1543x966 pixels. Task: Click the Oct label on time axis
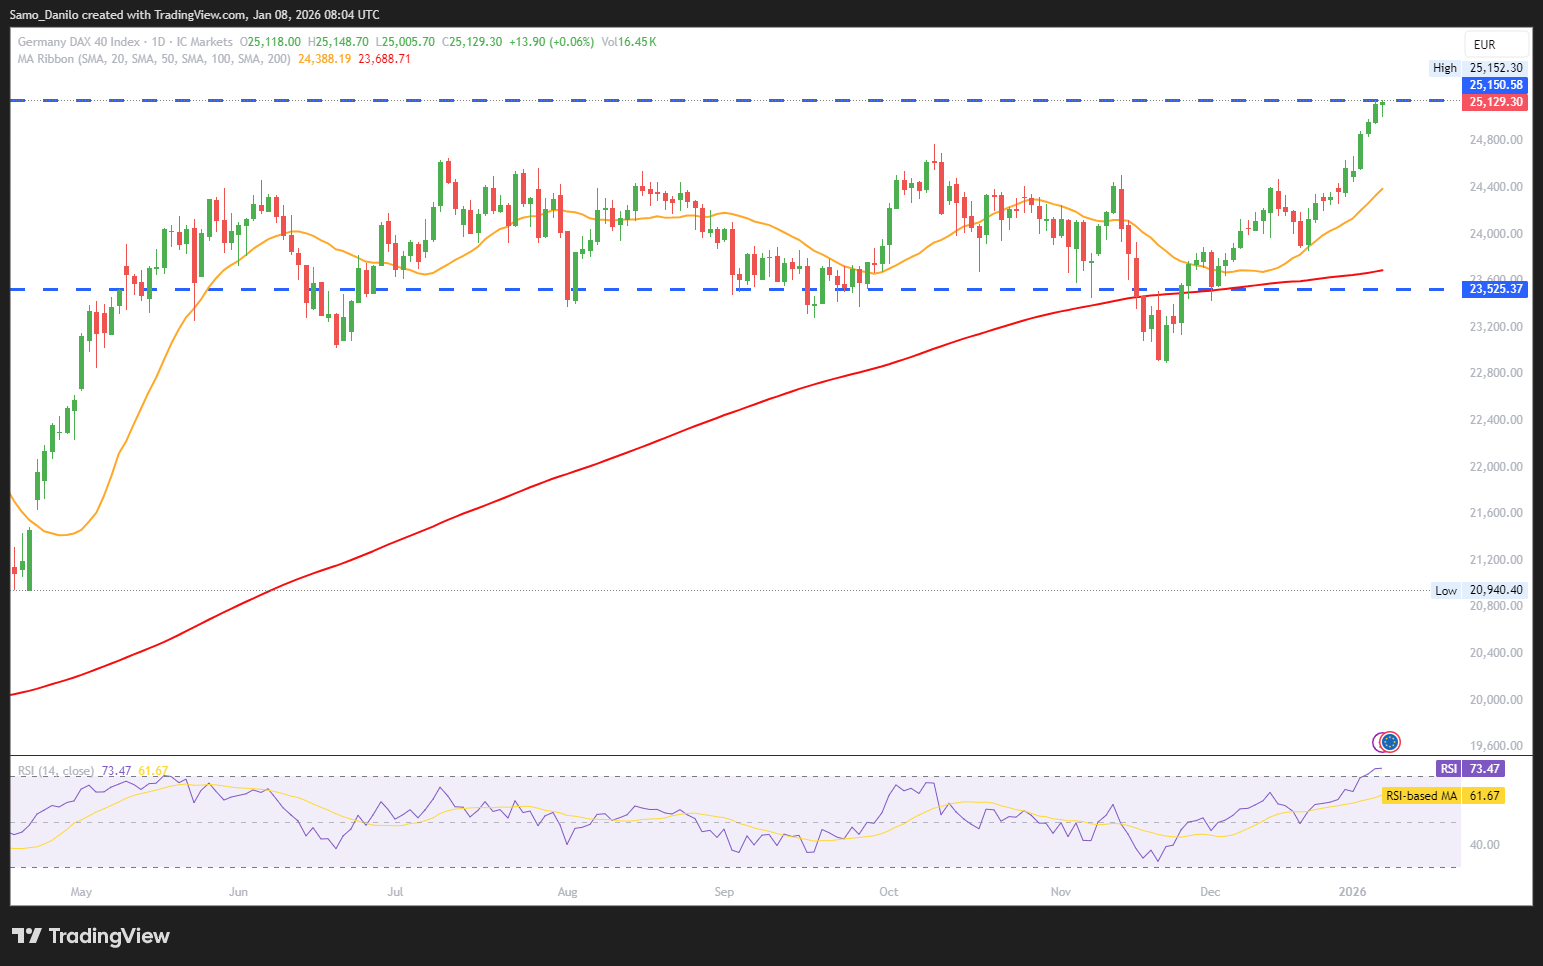coord(888,892)
